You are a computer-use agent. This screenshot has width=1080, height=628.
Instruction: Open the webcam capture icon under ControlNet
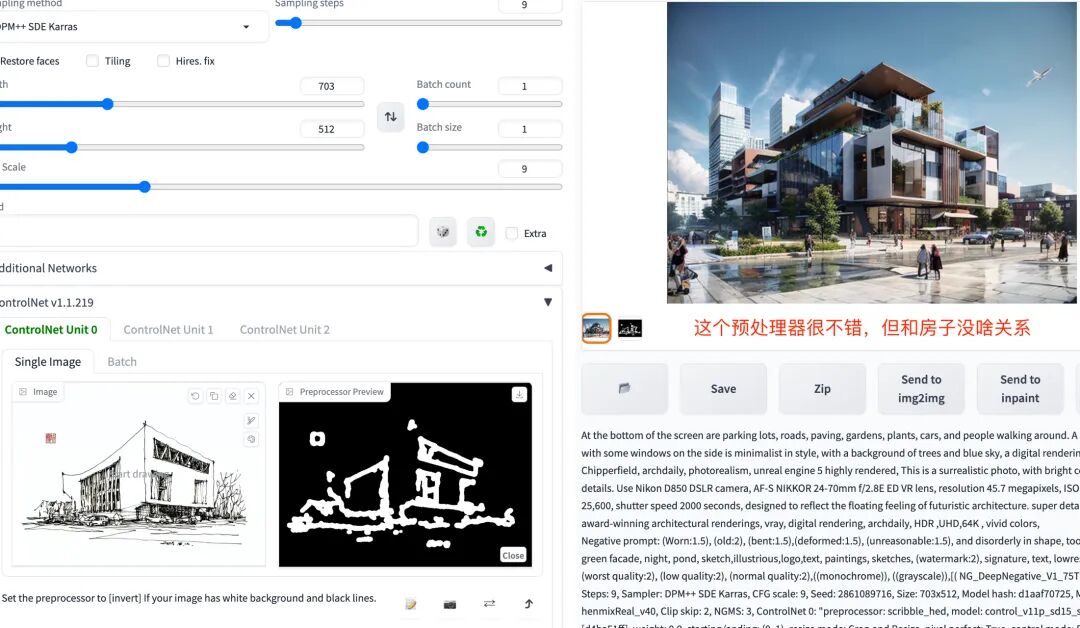tap(449, 604)
